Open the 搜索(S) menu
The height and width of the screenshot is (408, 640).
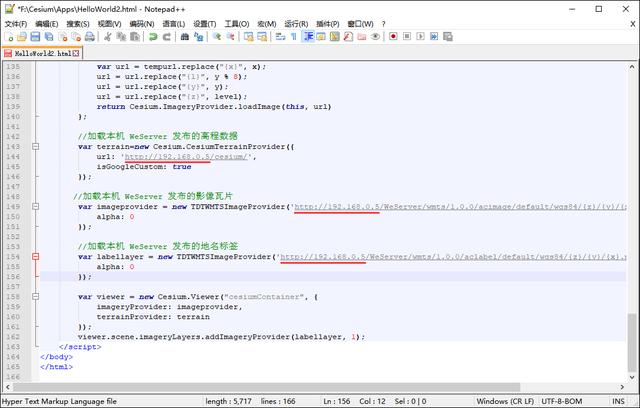coord(78,24)
